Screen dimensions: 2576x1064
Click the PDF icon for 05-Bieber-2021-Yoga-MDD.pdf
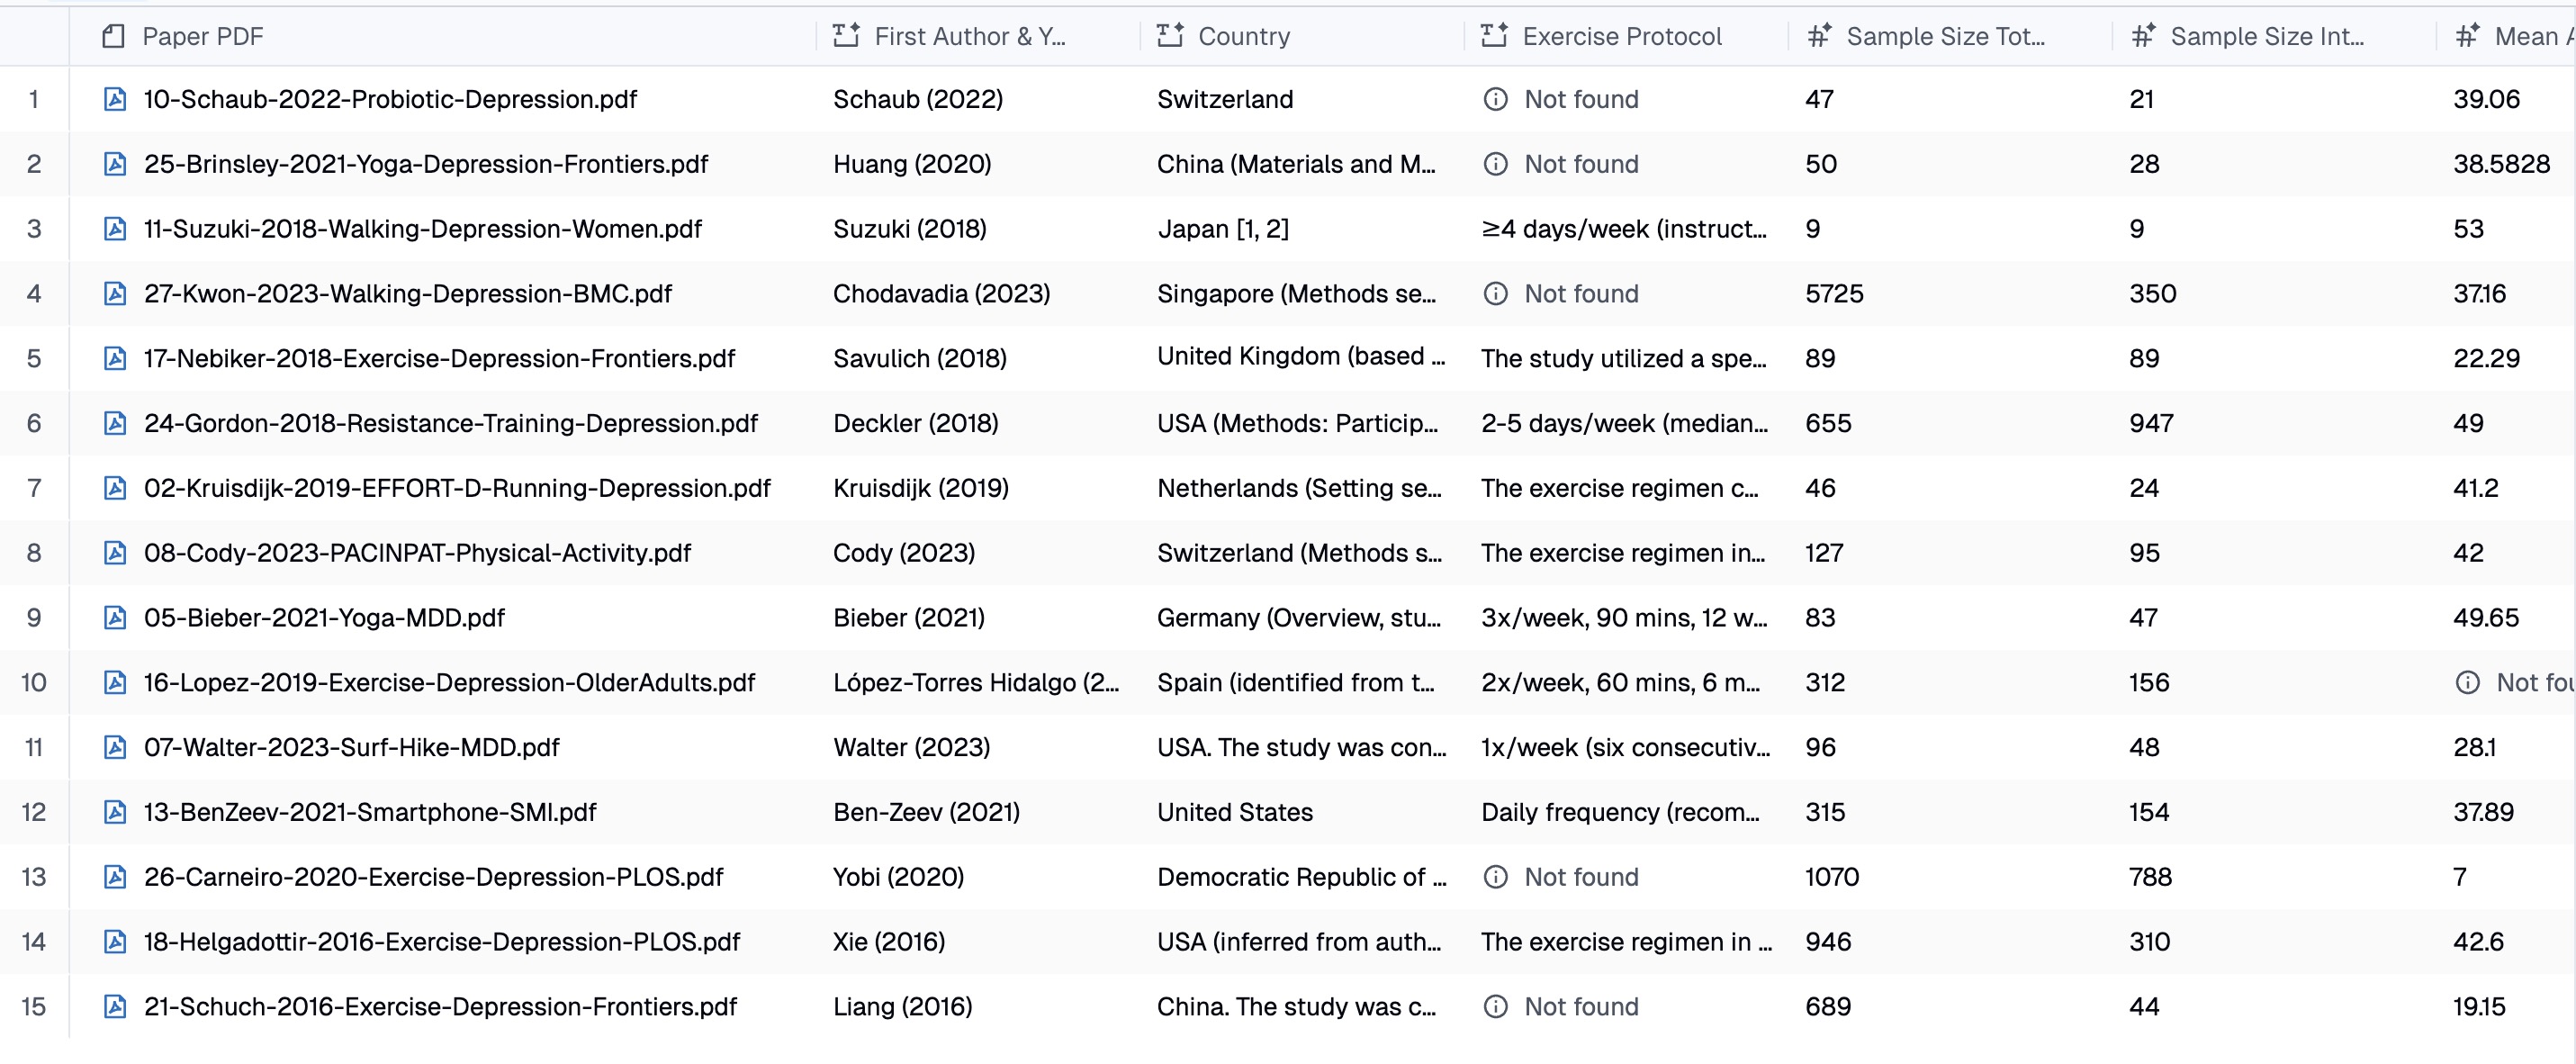[115, 617]
